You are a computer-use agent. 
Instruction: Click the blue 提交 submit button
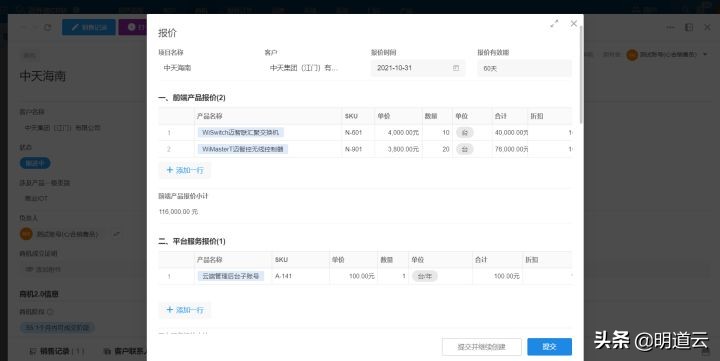click(550, 347)
